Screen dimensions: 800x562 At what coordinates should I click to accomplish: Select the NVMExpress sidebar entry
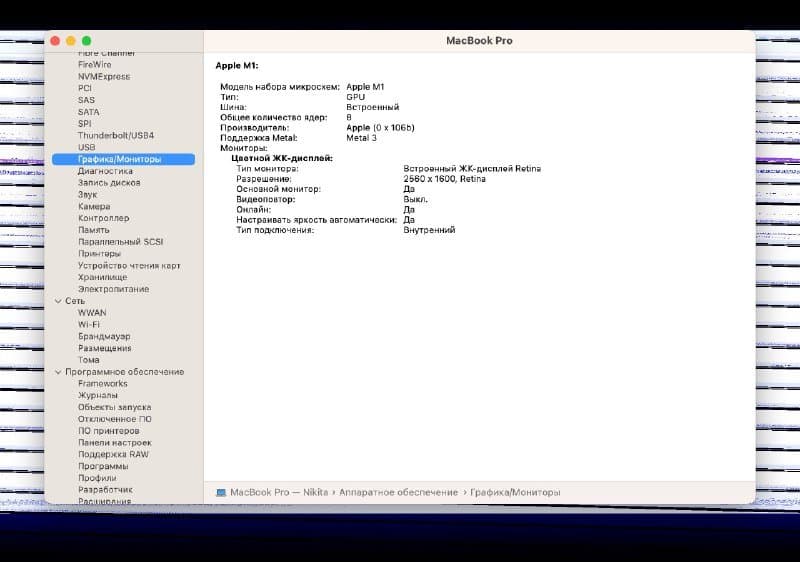(104, 76)
